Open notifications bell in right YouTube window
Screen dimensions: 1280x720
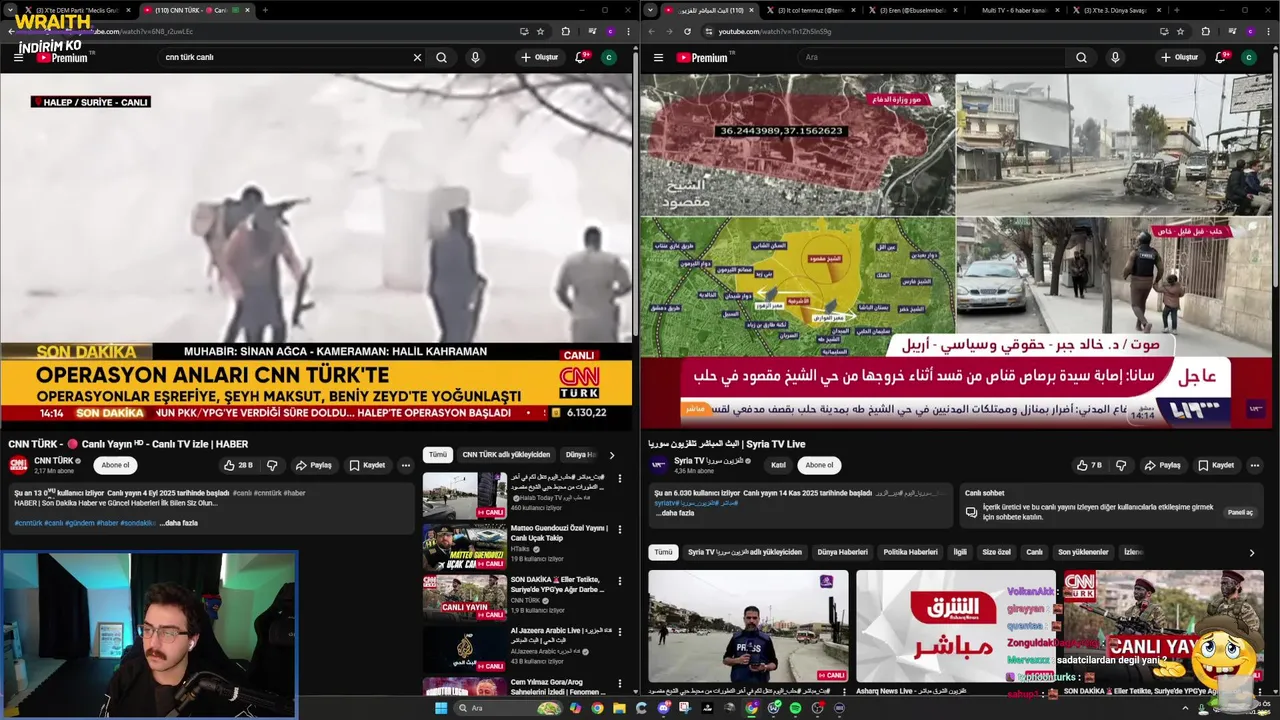pos(1220,57)
